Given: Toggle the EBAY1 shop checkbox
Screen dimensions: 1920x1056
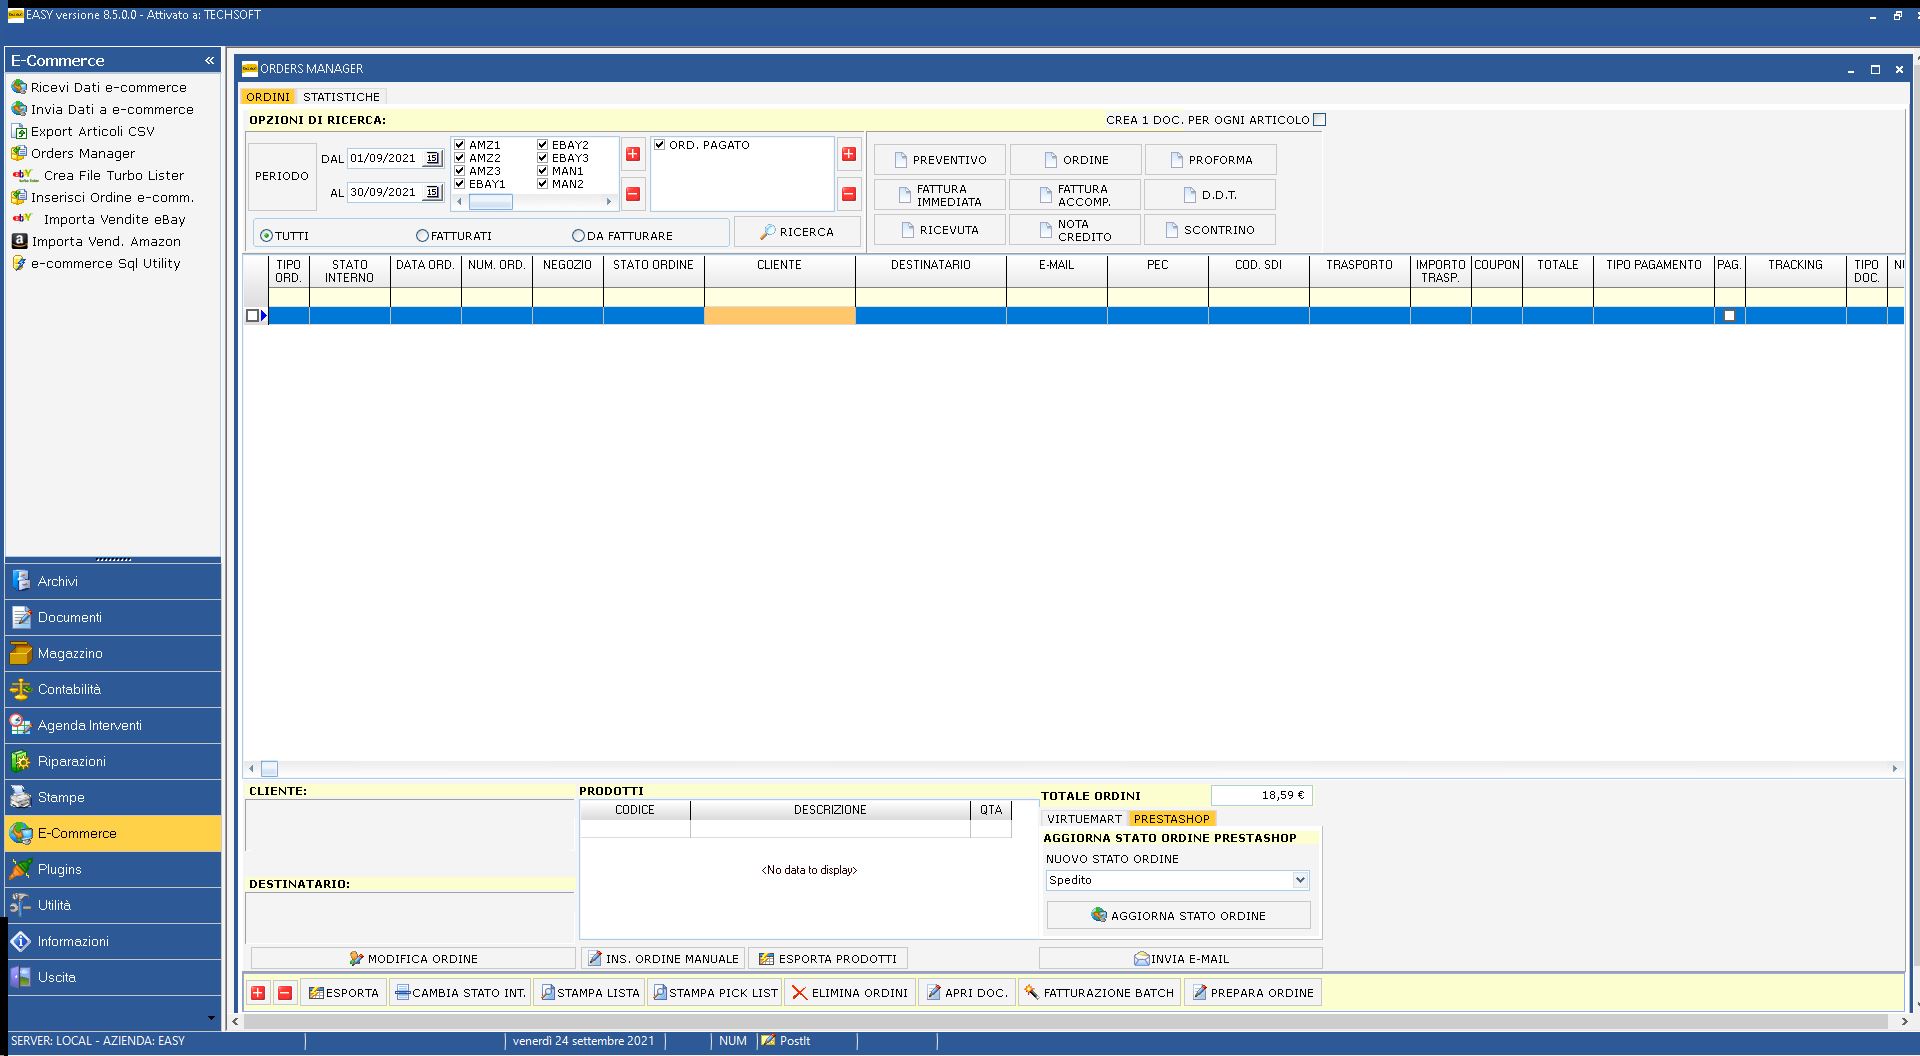Looking at the screenshot, I should pos(460,184).
